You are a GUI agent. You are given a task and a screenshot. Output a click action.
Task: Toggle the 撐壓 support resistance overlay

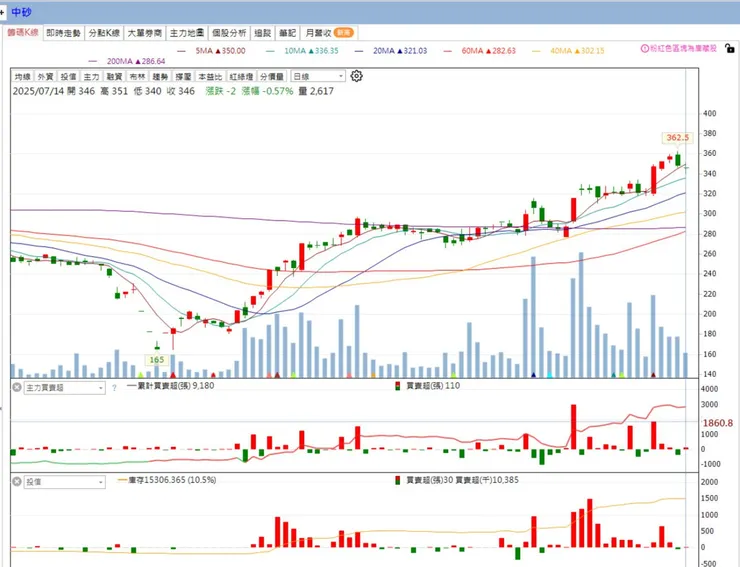(x=183, y=76)
